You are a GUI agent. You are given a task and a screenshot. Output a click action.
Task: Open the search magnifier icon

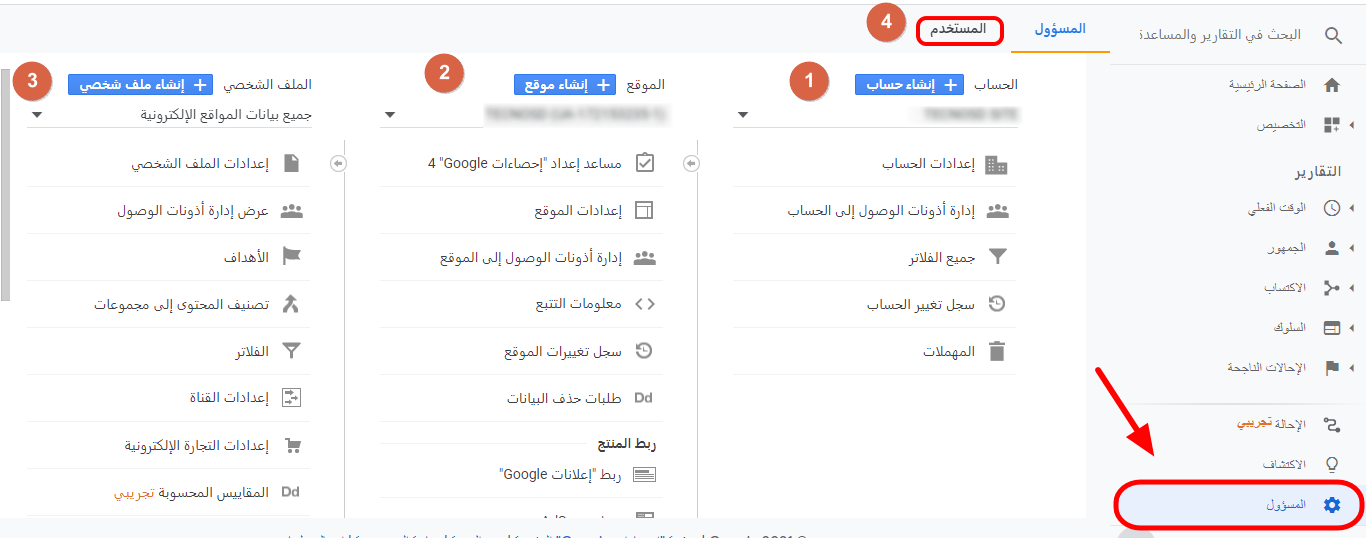tap(1333, 35)
